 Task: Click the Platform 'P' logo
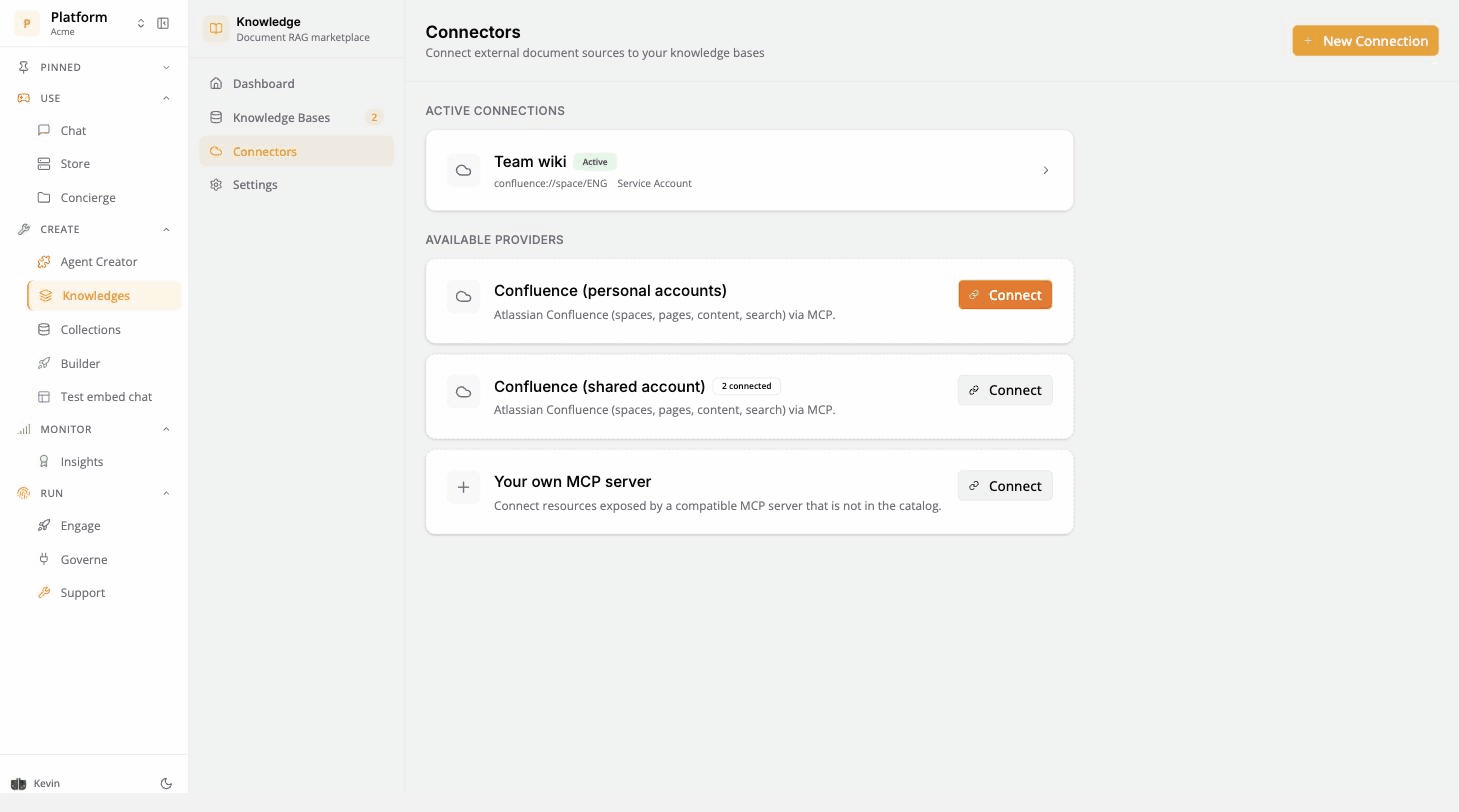point(27,23)
